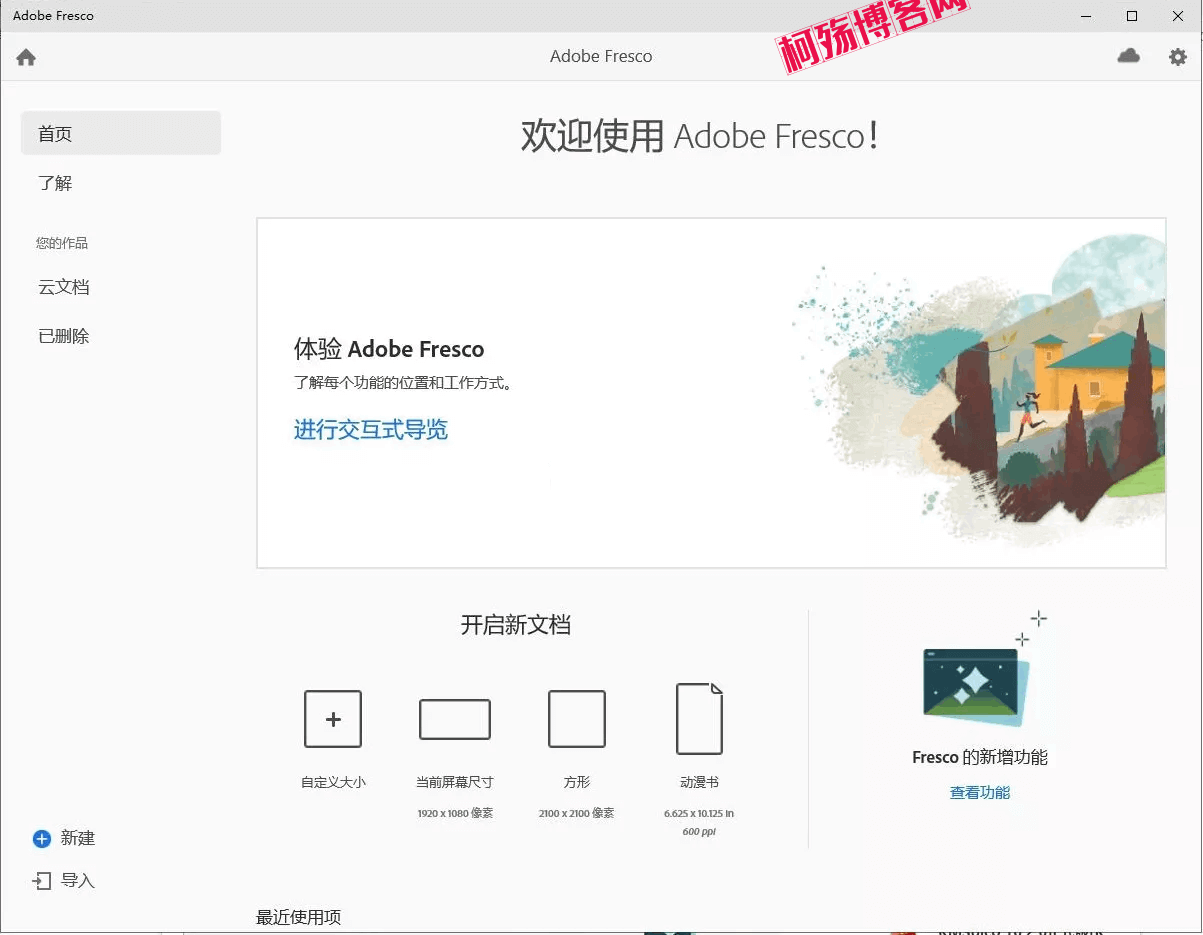
Task: Click the 导入 text label
Action: click(x=78, y=881)
